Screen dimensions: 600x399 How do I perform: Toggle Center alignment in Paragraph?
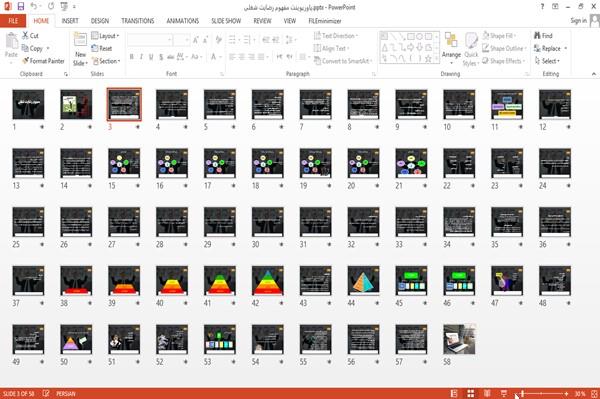click(x=242, y=57)
